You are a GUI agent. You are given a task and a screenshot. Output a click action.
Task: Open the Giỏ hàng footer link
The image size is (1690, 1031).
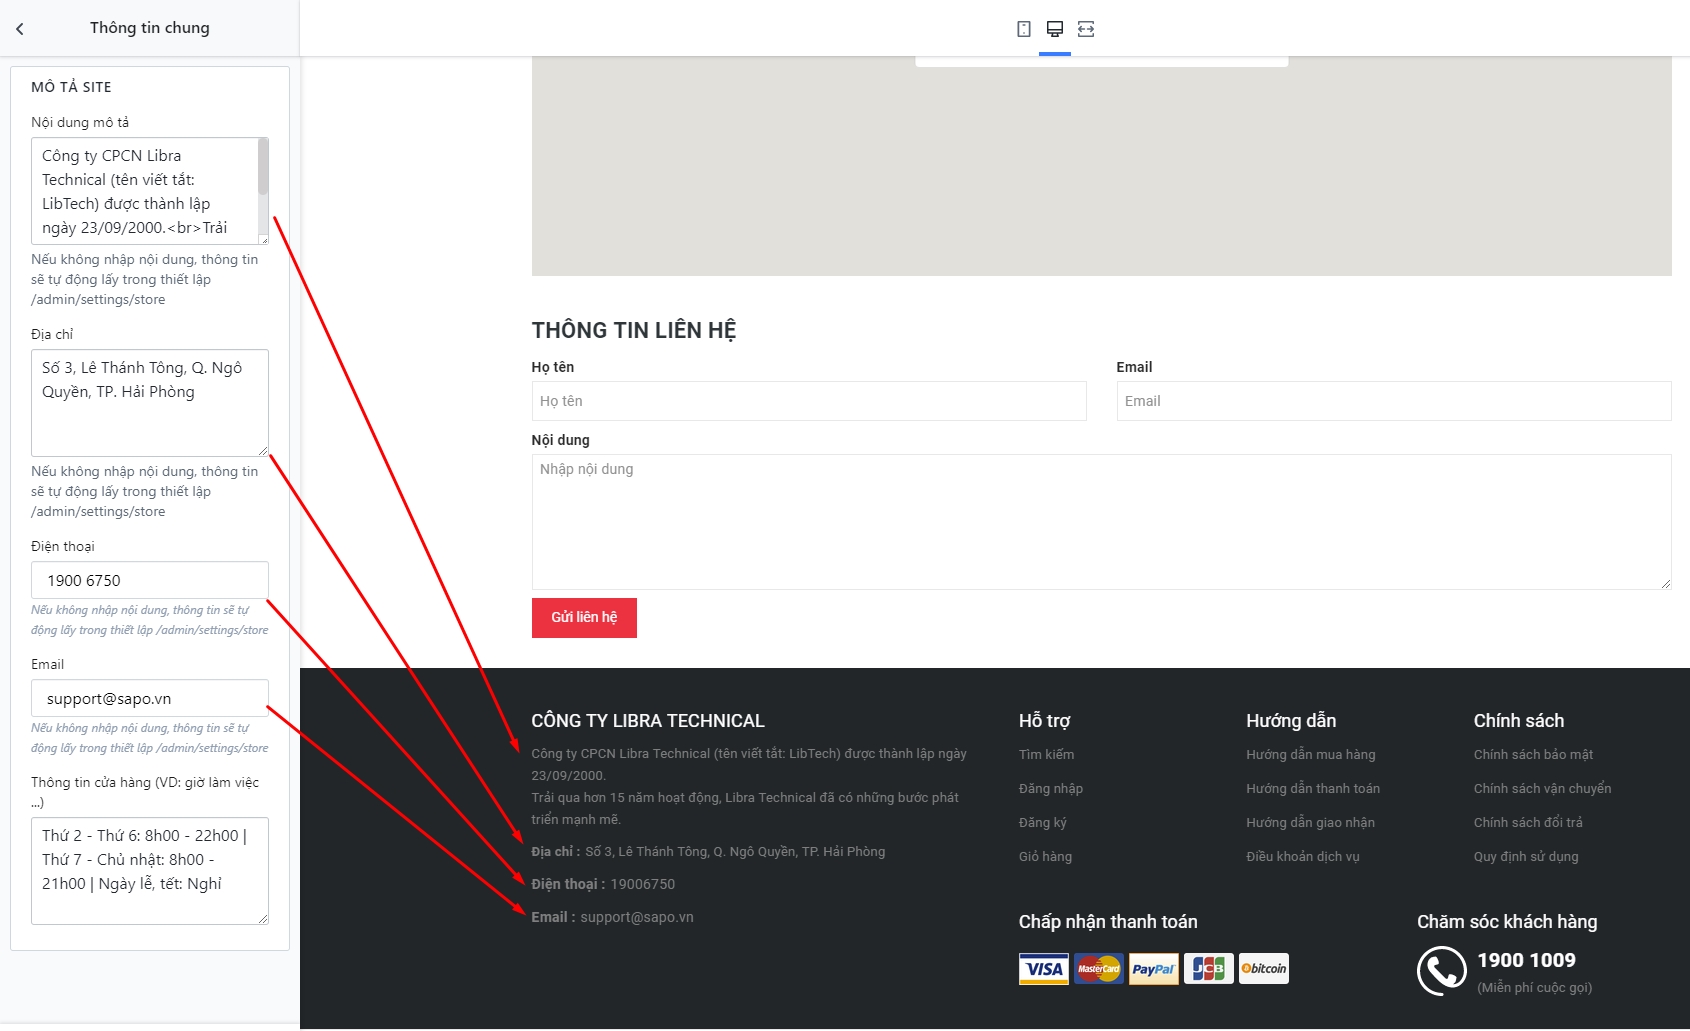(x=1045, y=857)
